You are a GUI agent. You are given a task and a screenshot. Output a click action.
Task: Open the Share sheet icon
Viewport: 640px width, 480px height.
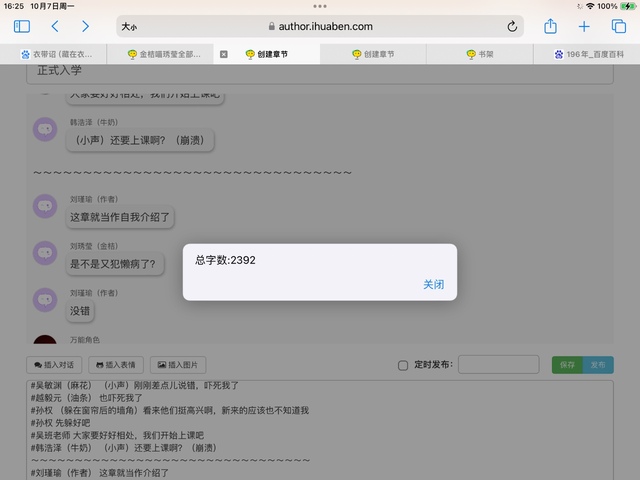[550, 27]
